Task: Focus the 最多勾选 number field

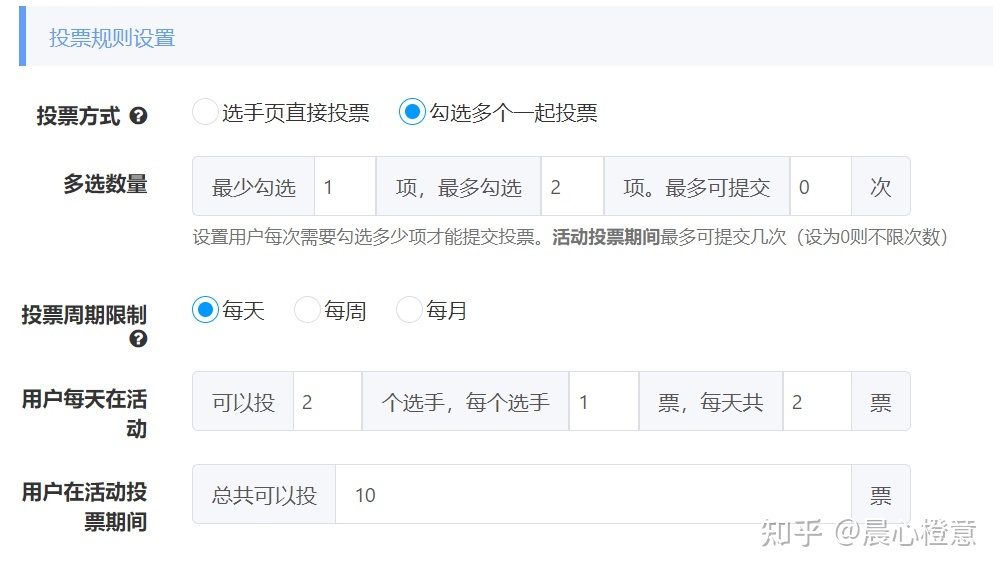Action: [572, 187]
